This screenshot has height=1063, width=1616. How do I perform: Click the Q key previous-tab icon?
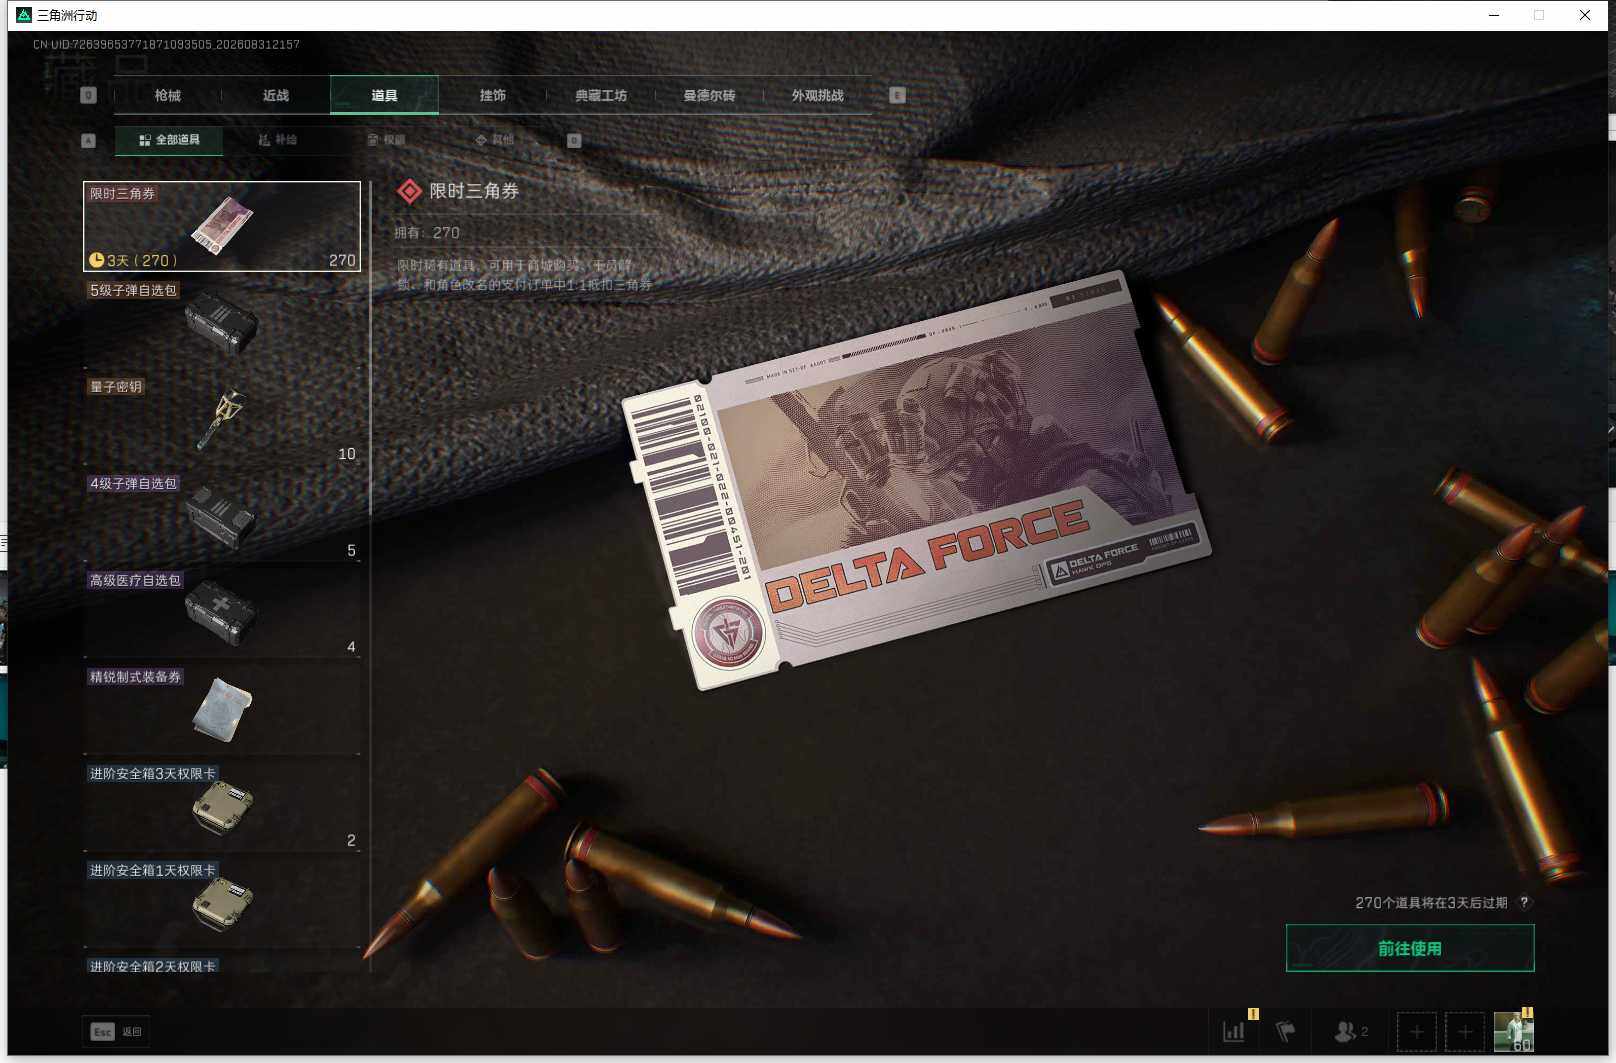pyautogui.click(x=88, y=95)
